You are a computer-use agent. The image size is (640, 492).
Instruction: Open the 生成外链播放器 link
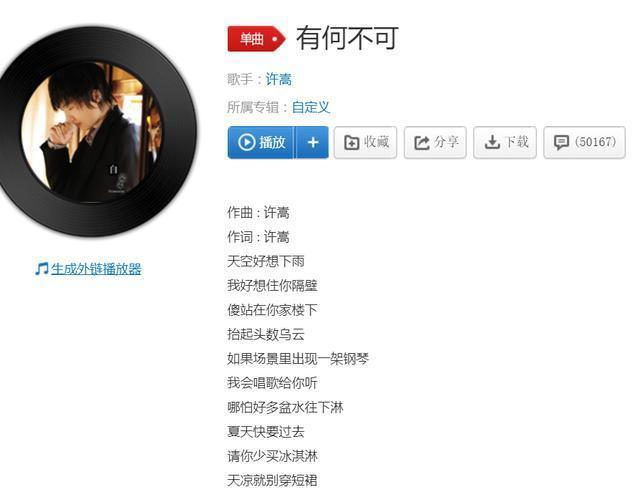point(96,269)
